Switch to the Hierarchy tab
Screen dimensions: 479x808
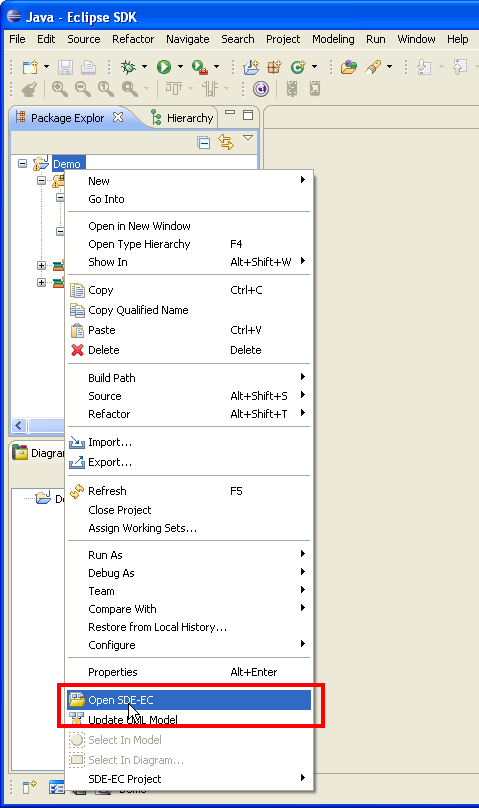click(x=182, y=118)
